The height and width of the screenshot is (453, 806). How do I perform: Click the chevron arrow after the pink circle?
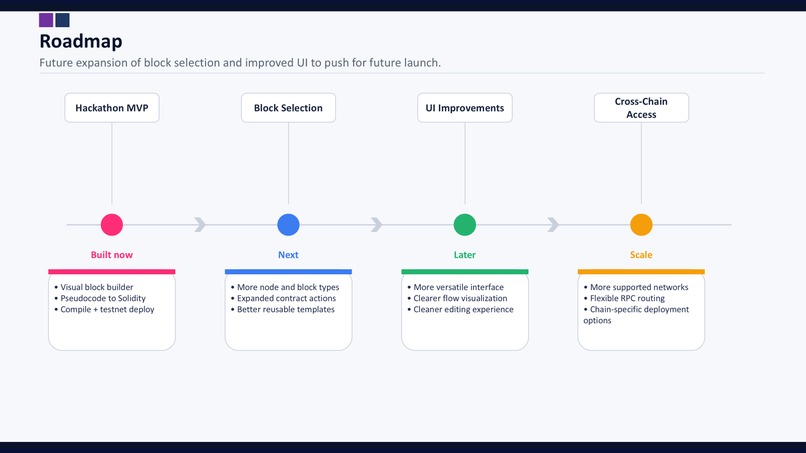[200, 225]
